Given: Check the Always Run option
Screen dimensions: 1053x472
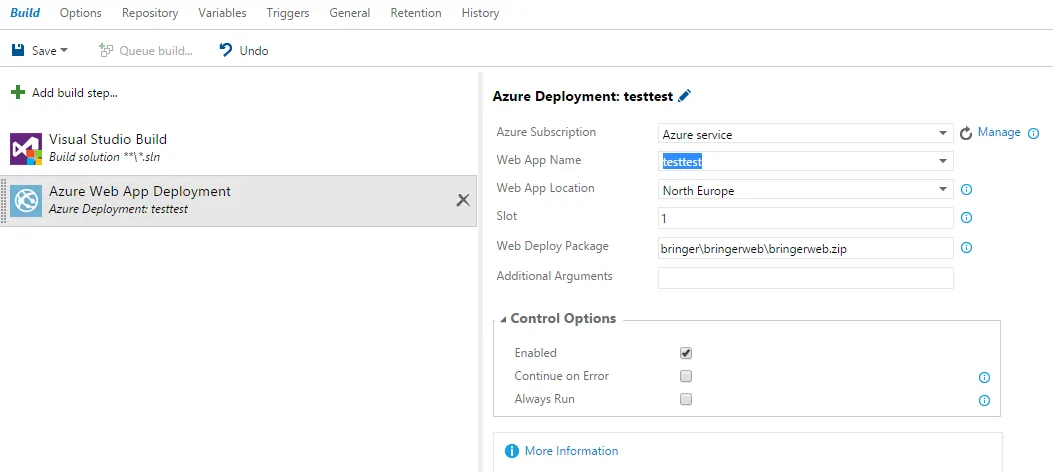Looking at the screenshot, I should (x=686, y=399).
